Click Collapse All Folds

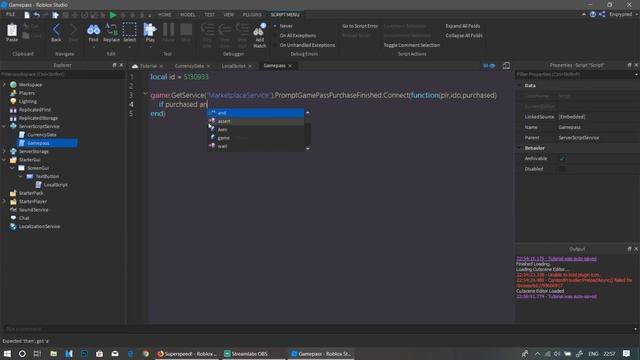464,36
